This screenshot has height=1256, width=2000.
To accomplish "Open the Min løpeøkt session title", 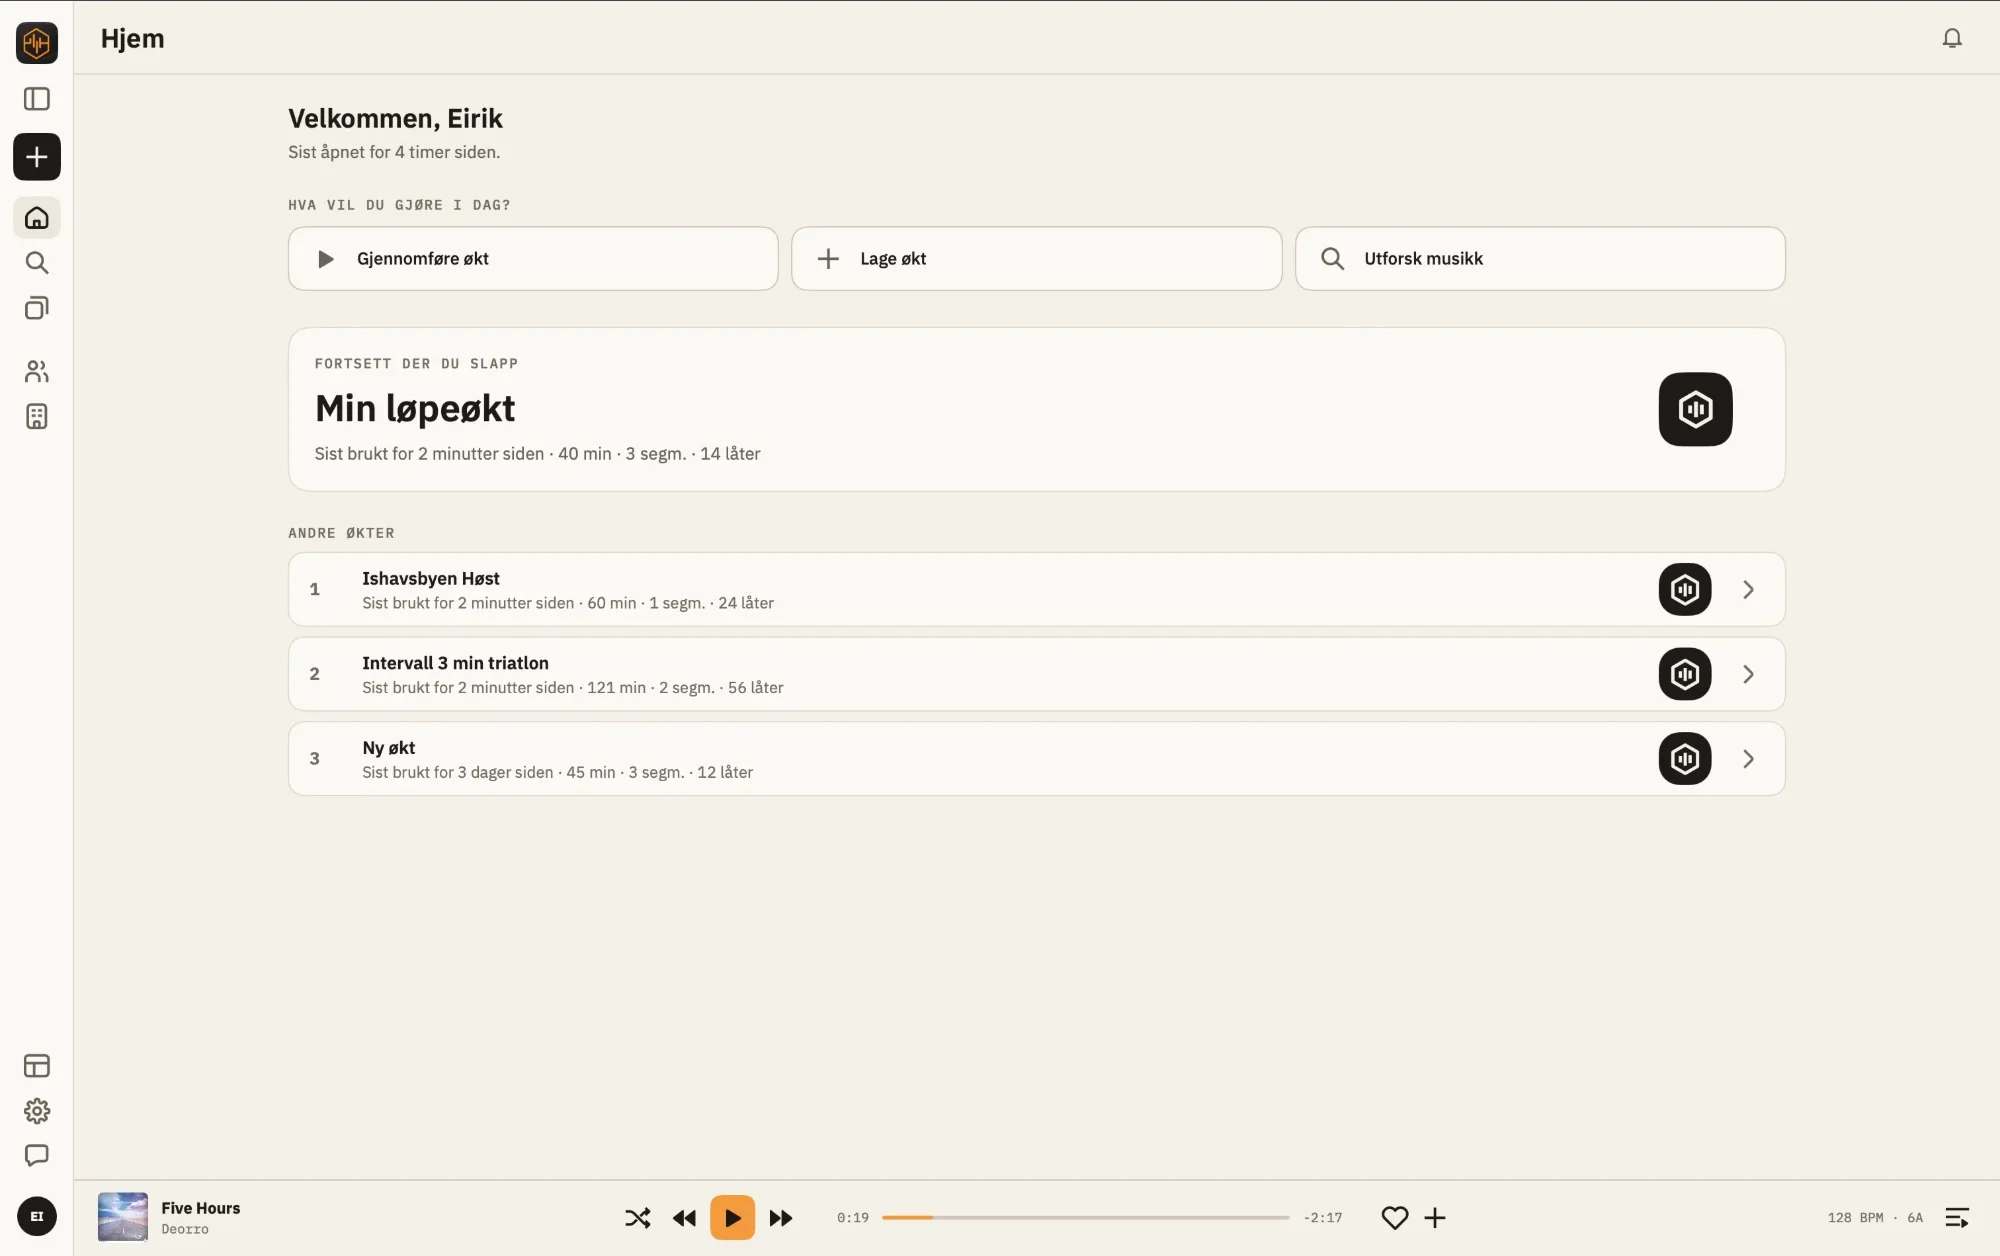I will 415,408.
